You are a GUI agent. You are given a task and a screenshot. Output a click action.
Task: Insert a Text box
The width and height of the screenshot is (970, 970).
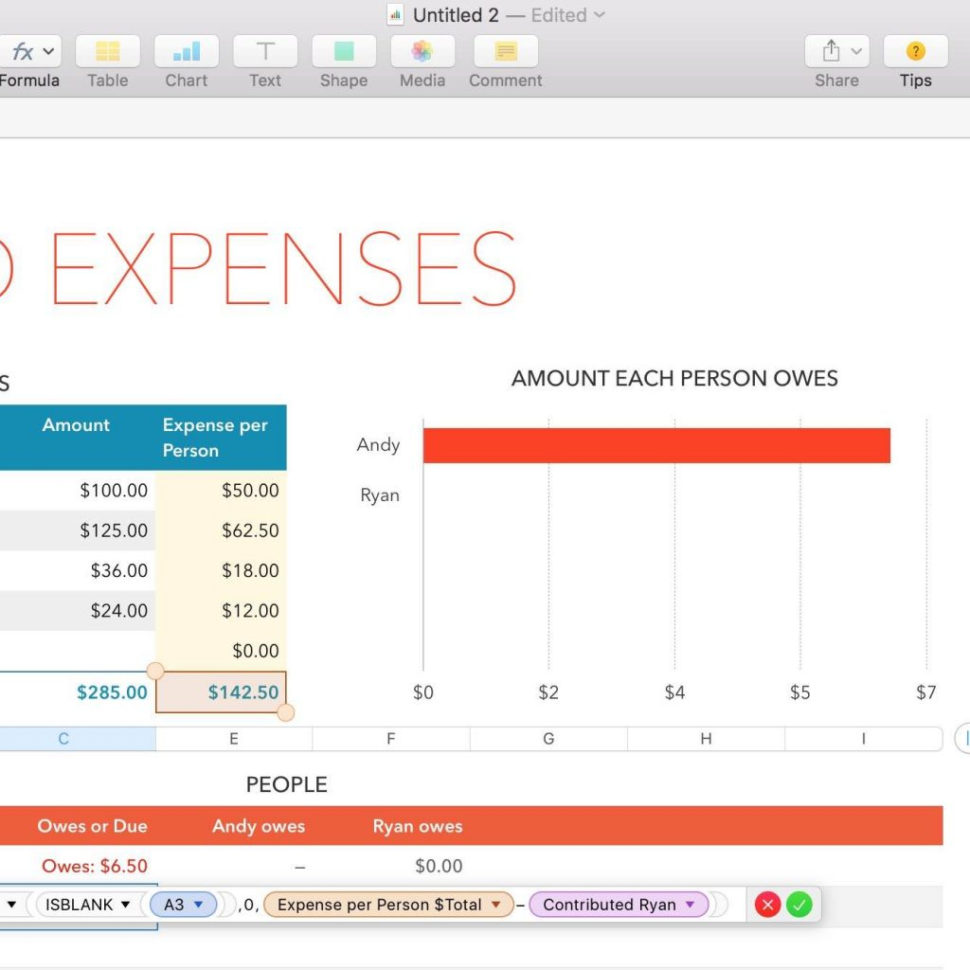click(x=265, y=51)
